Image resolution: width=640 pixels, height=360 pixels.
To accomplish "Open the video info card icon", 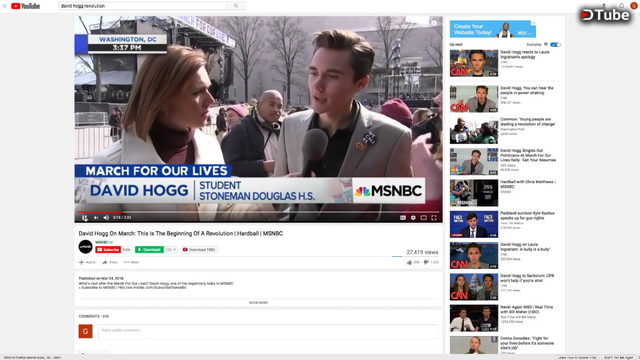I will 434,23.
